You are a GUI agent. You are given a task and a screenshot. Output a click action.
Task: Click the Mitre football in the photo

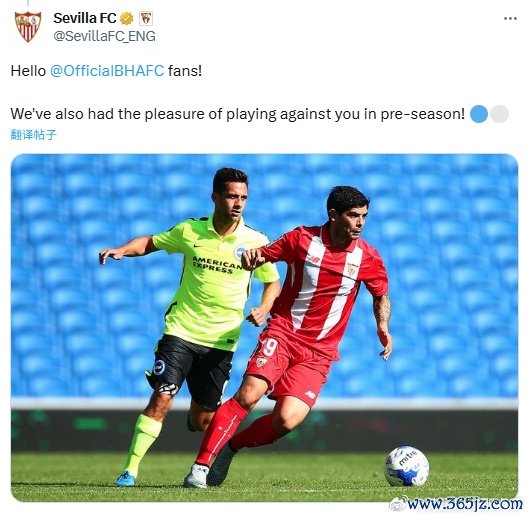(407, 466)
